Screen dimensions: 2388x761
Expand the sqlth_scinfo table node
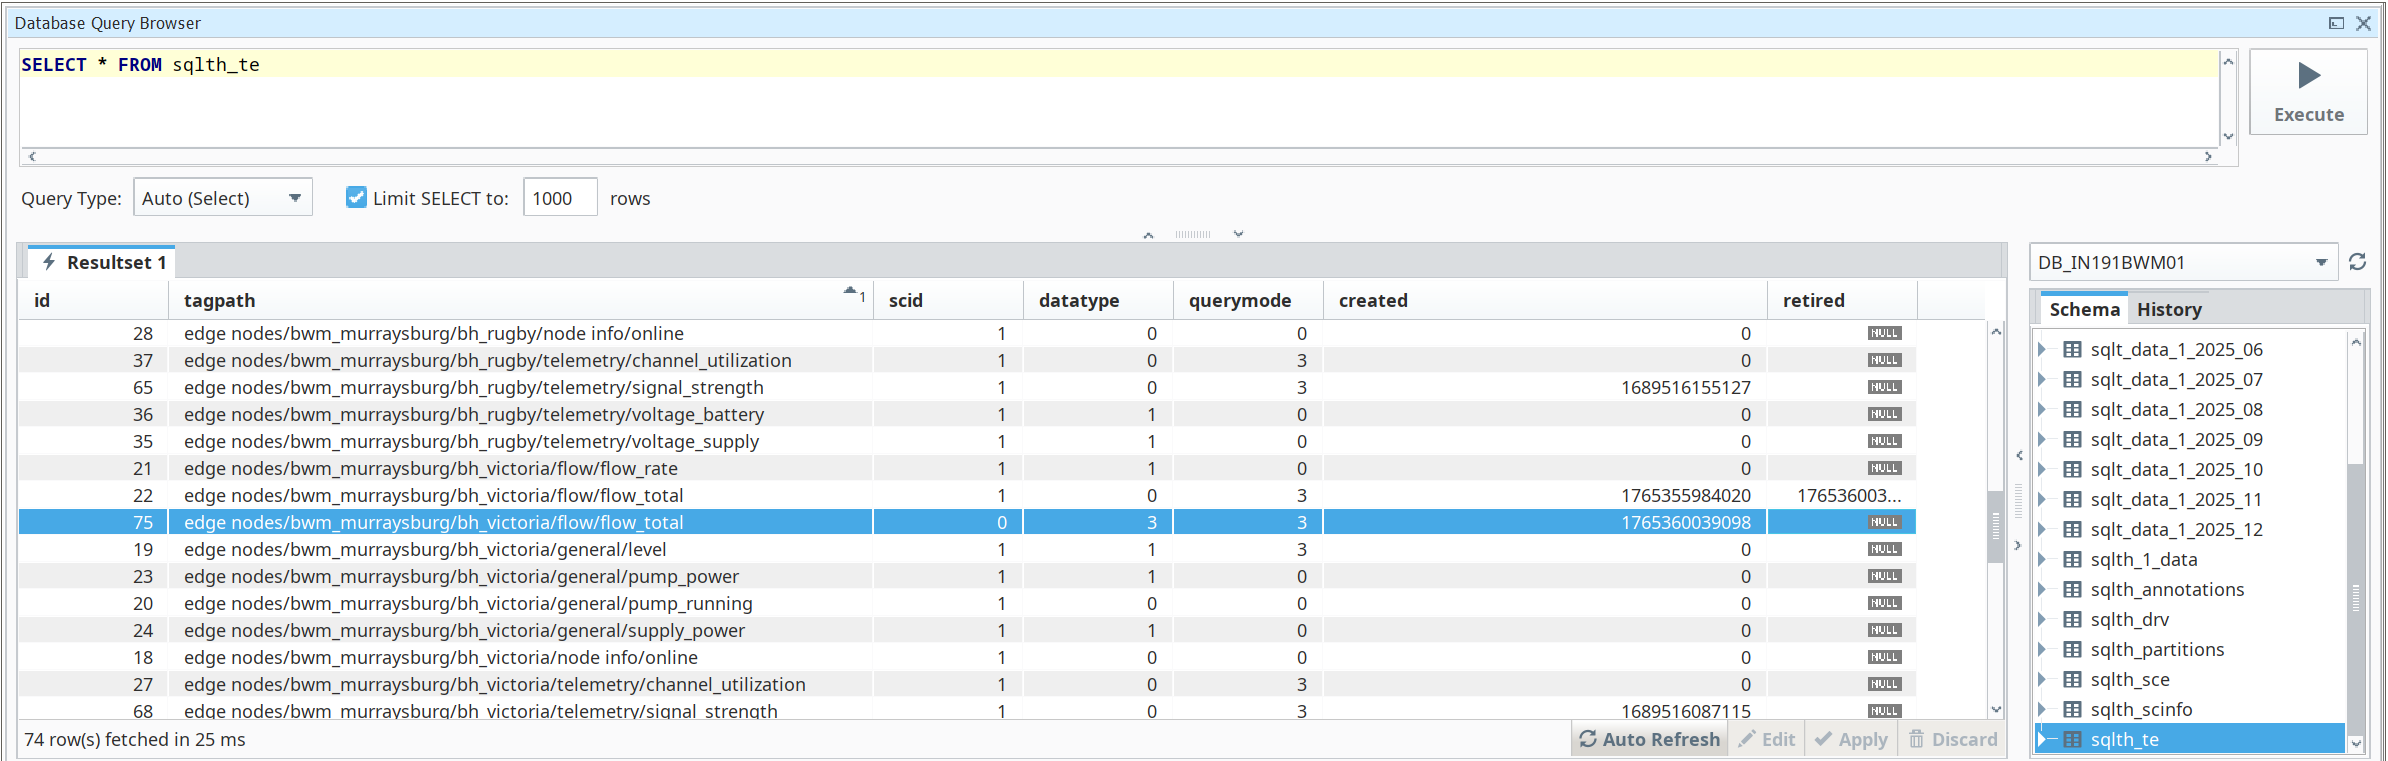pos(2042,709)
